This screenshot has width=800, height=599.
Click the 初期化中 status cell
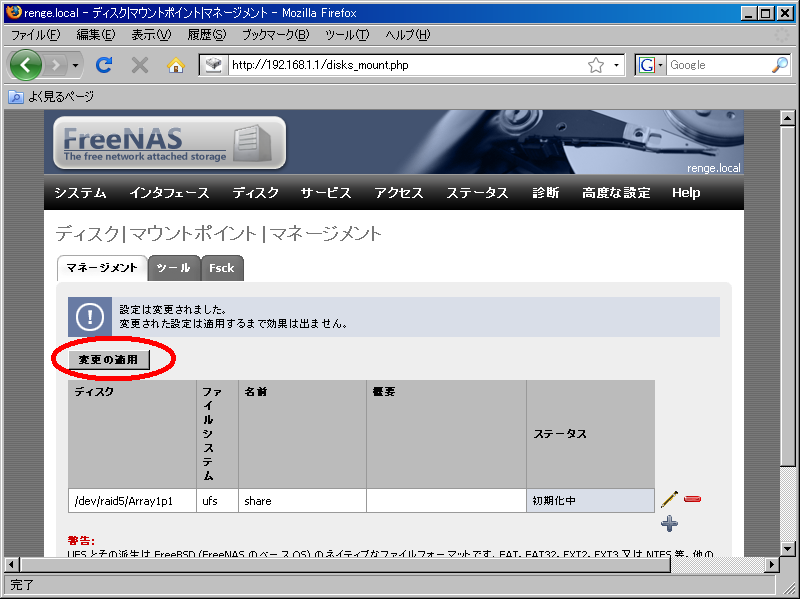[x=590, y=501]
